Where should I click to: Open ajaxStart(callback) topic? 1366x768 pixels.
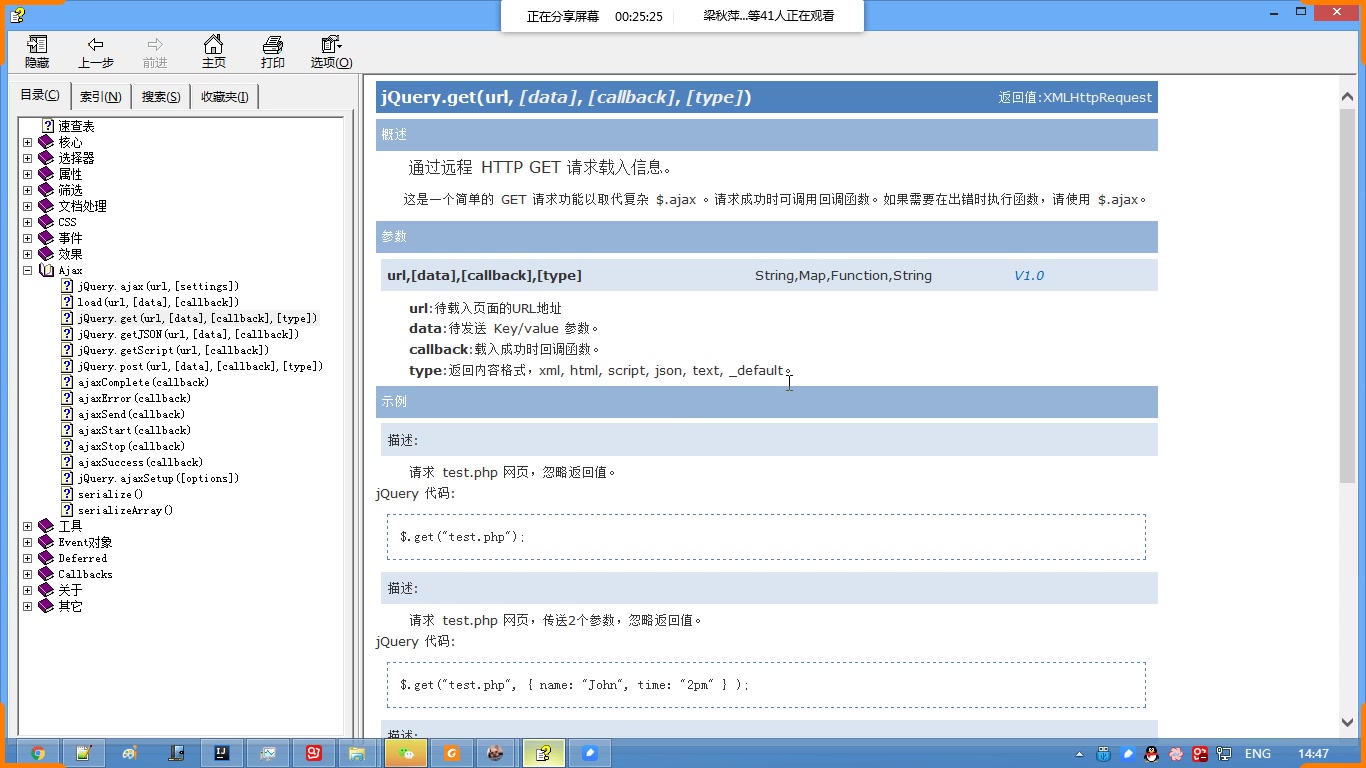point(134,430)
